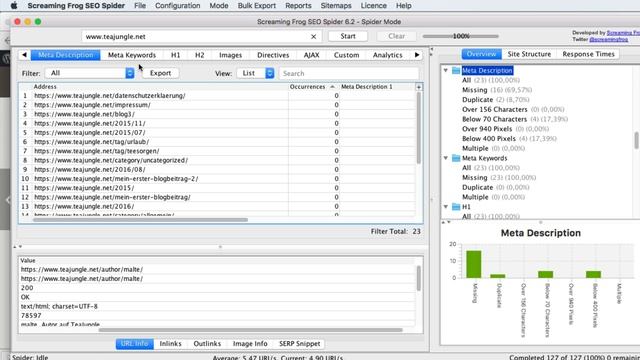Image resolution: width=640 pixels, height=360 pixels.
Task: Open the Help menu
Action: pyautogui.click(x=403, y=6)
